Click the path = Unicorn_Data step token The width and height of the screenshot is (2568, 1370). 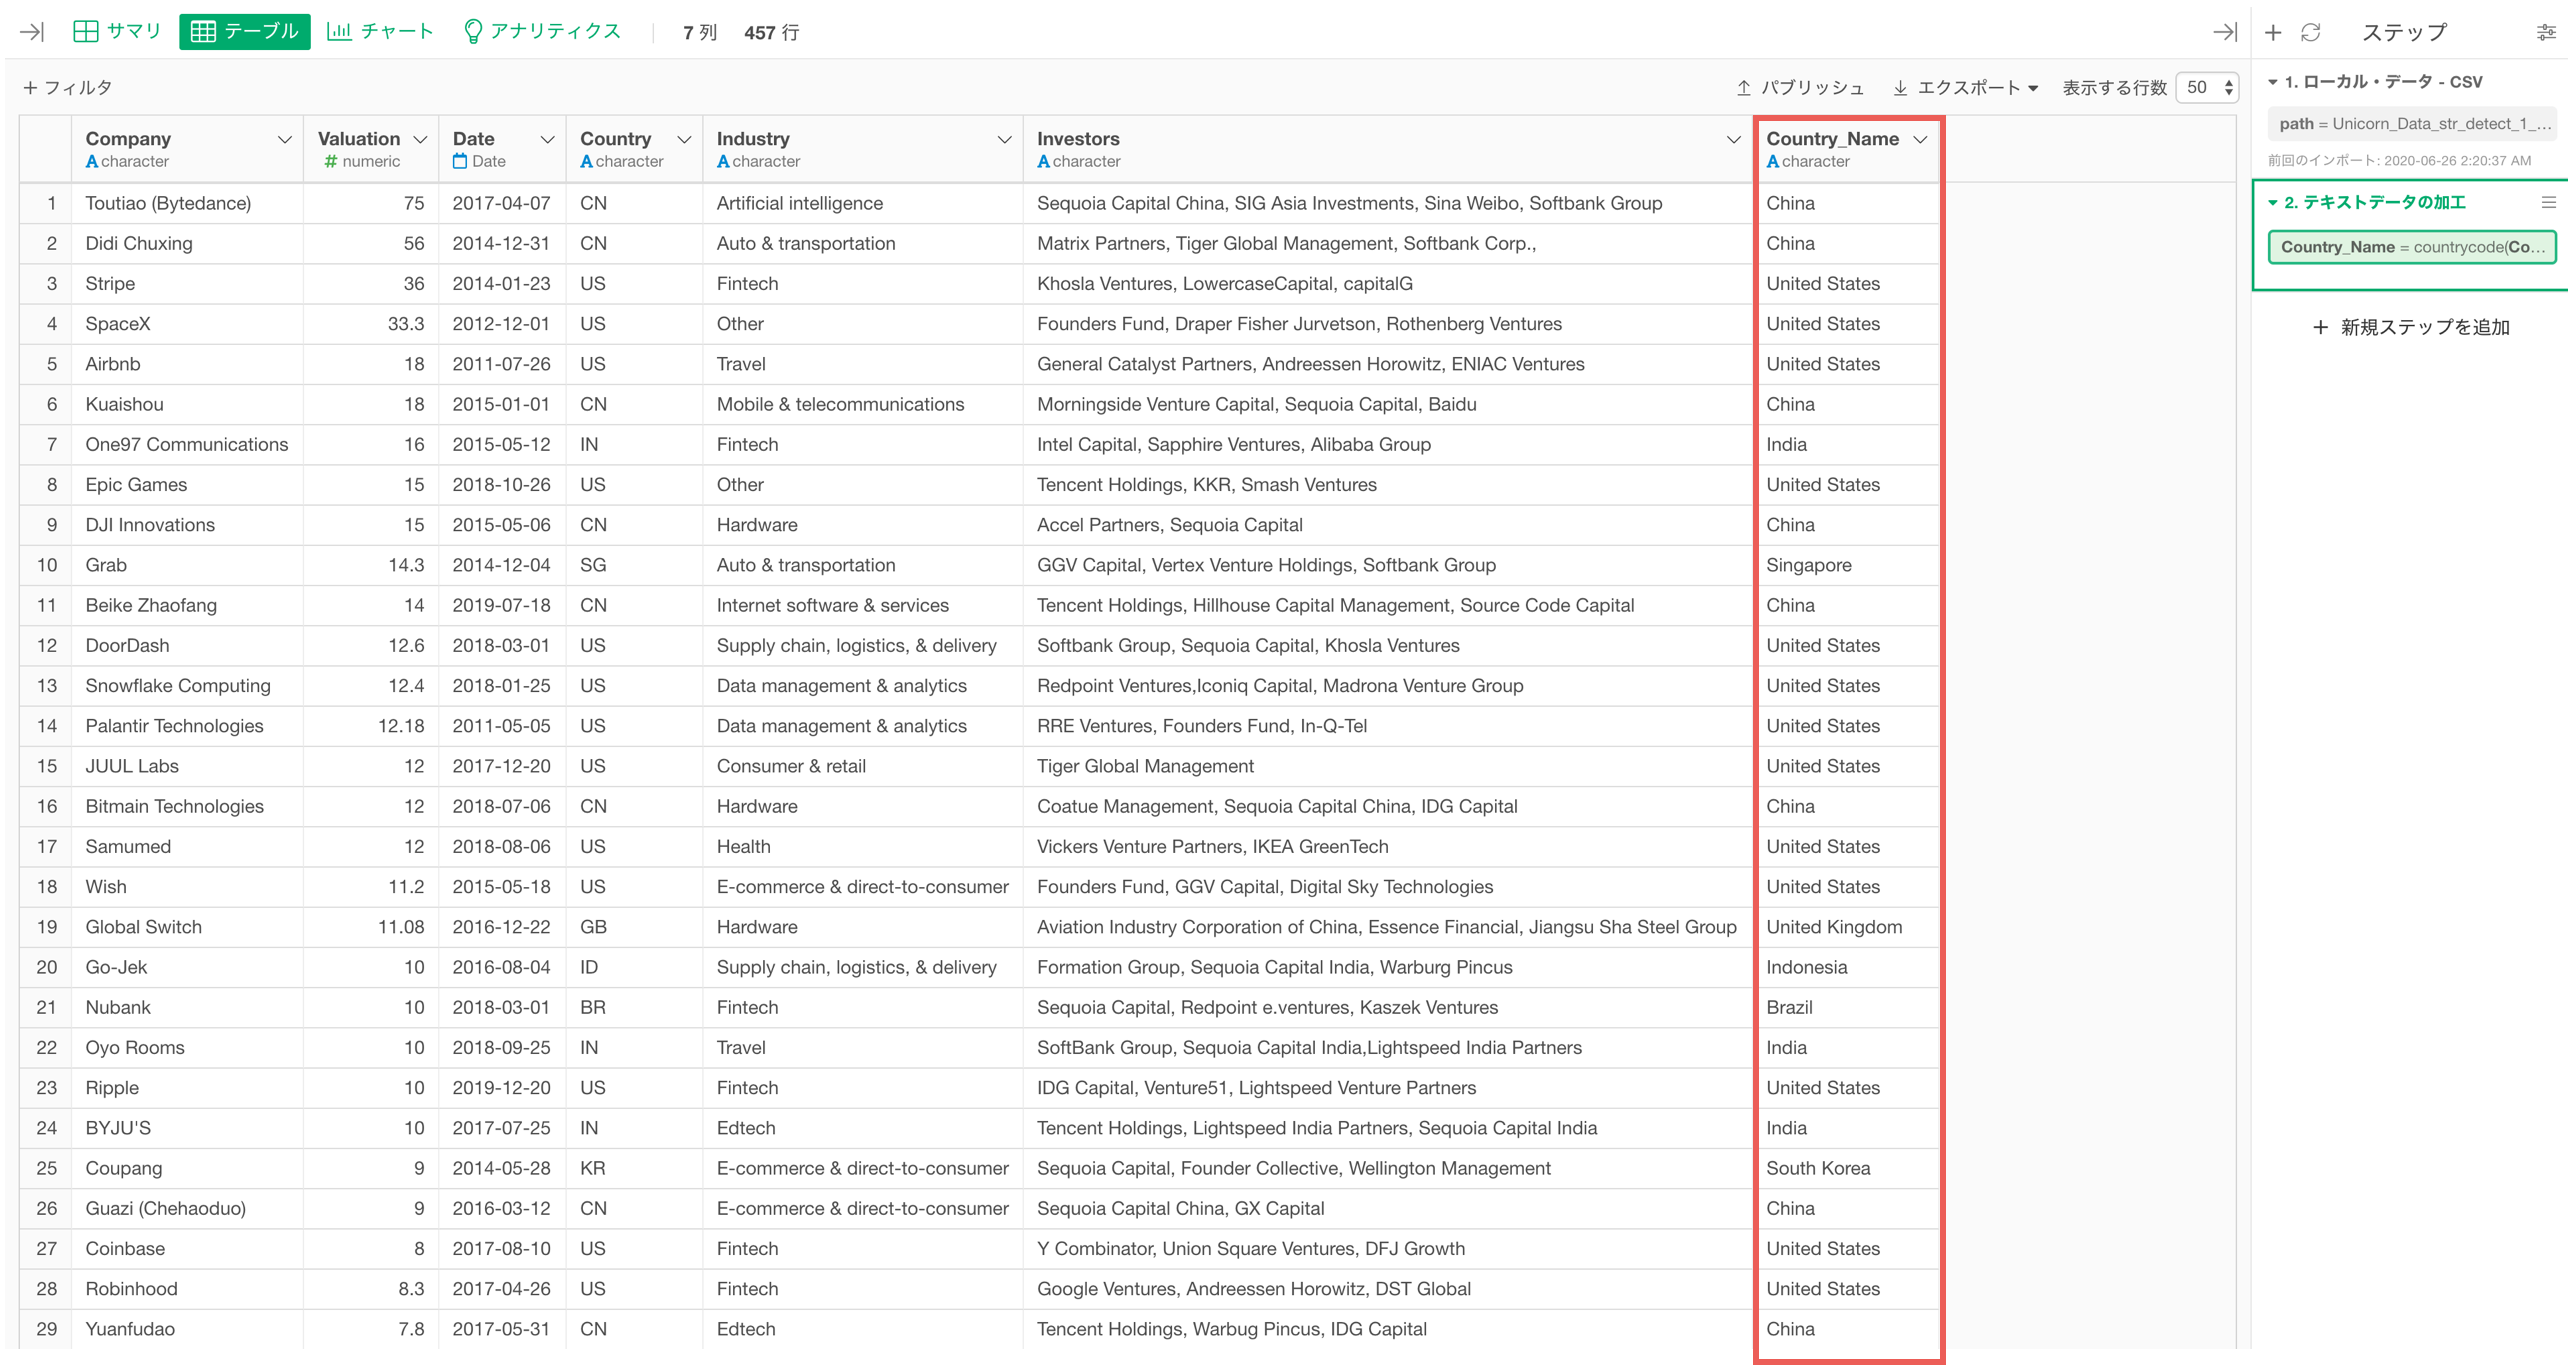pos(2412,123)
